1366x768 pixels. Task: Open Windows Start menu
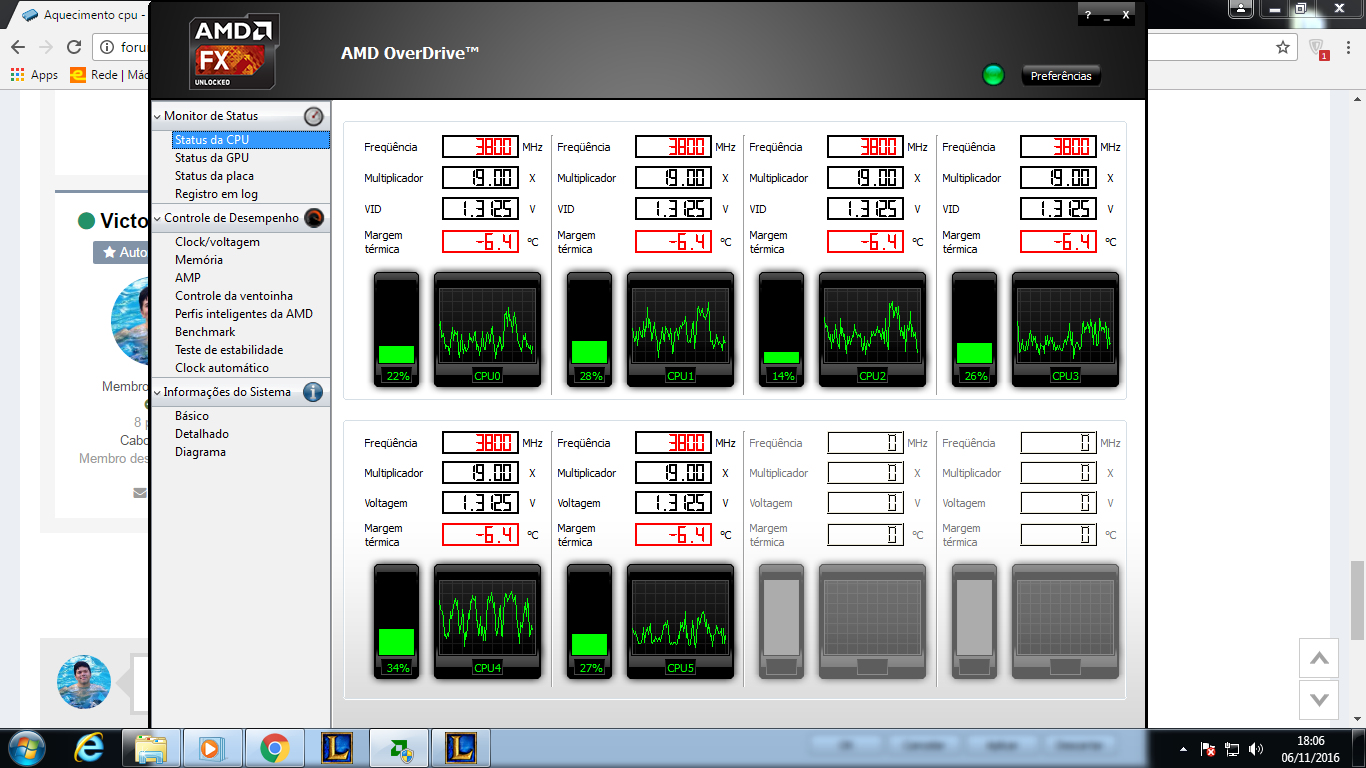[x=26, y=747]
